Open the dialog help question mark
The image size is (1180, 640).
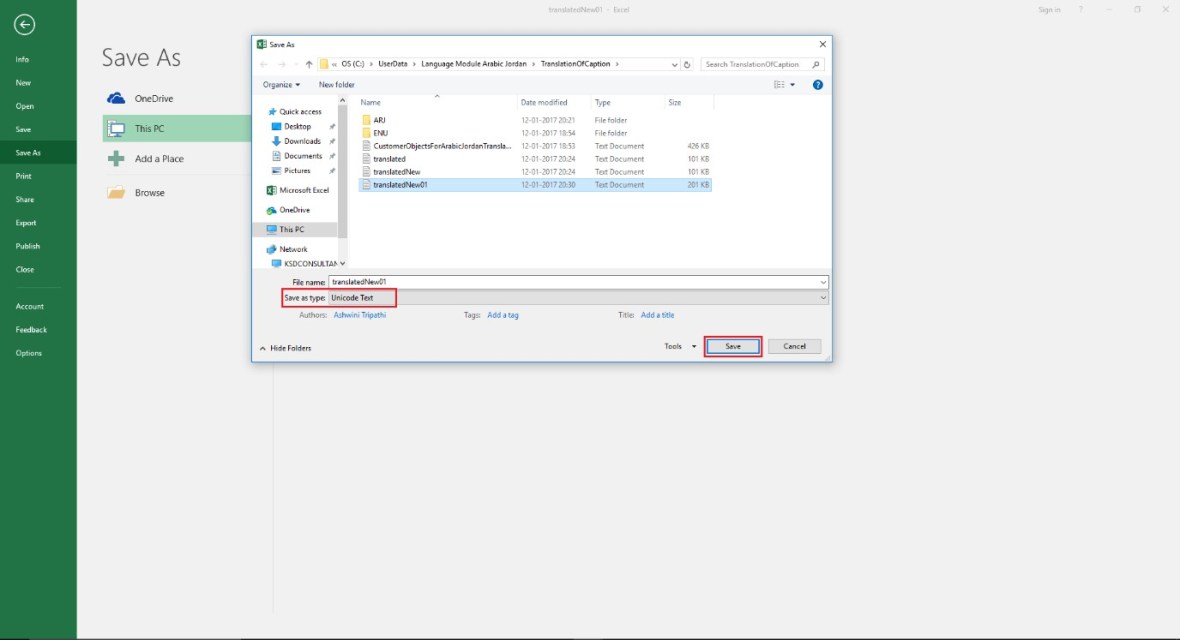coord(817,85)
